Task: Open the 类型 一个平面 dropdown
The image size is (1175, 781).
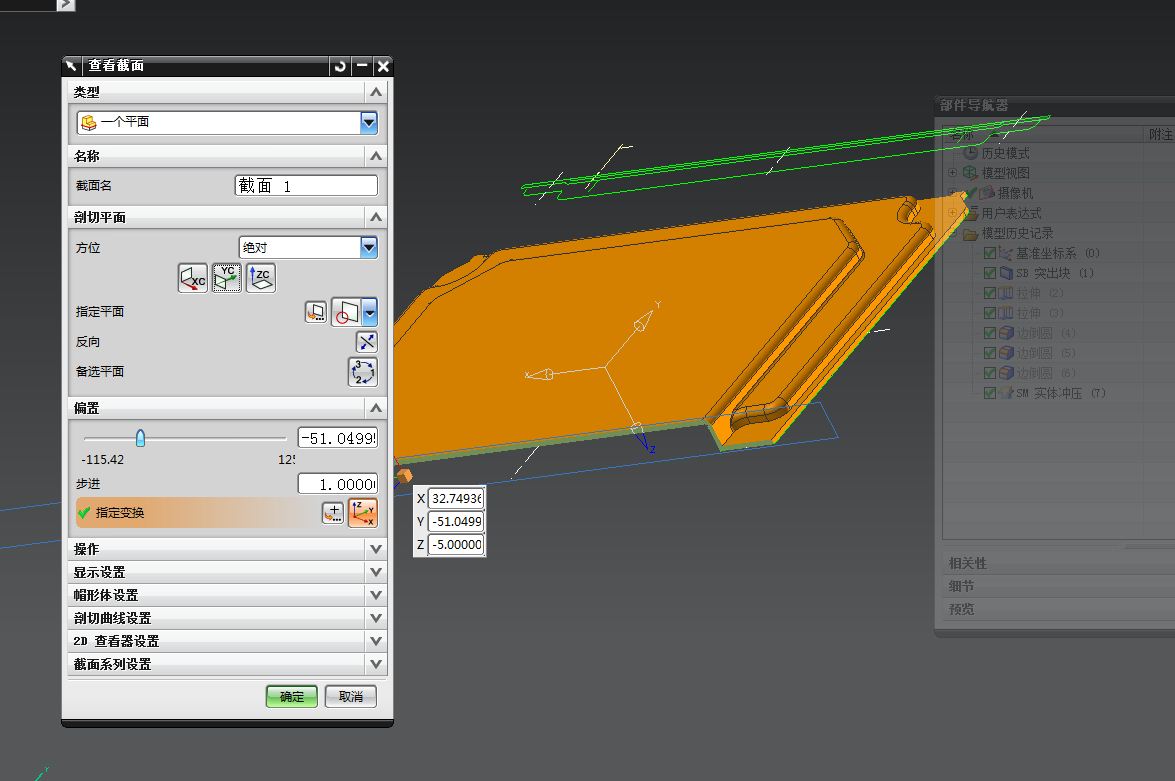Action: click(x=369, y=122)
